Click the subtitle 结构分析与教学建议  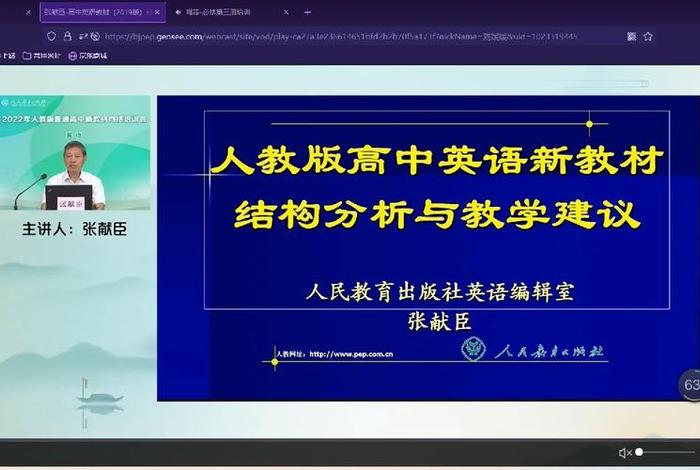437,214
